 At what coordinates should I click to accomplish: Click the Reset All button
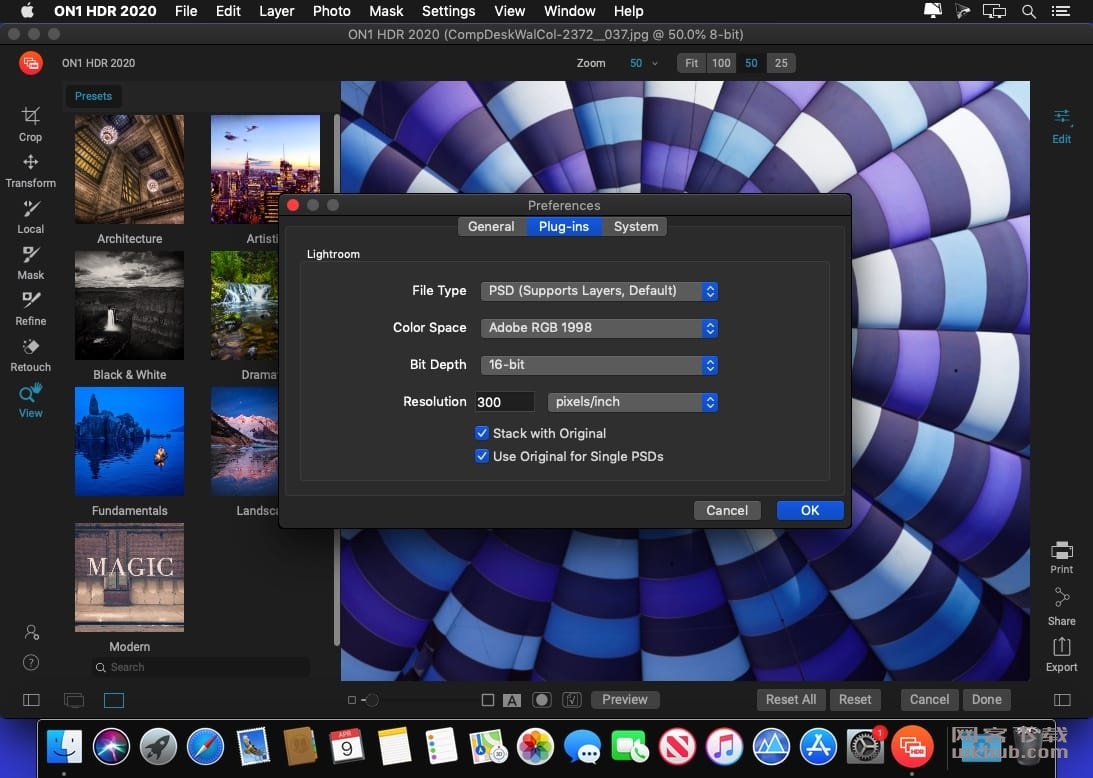[791, 699]
